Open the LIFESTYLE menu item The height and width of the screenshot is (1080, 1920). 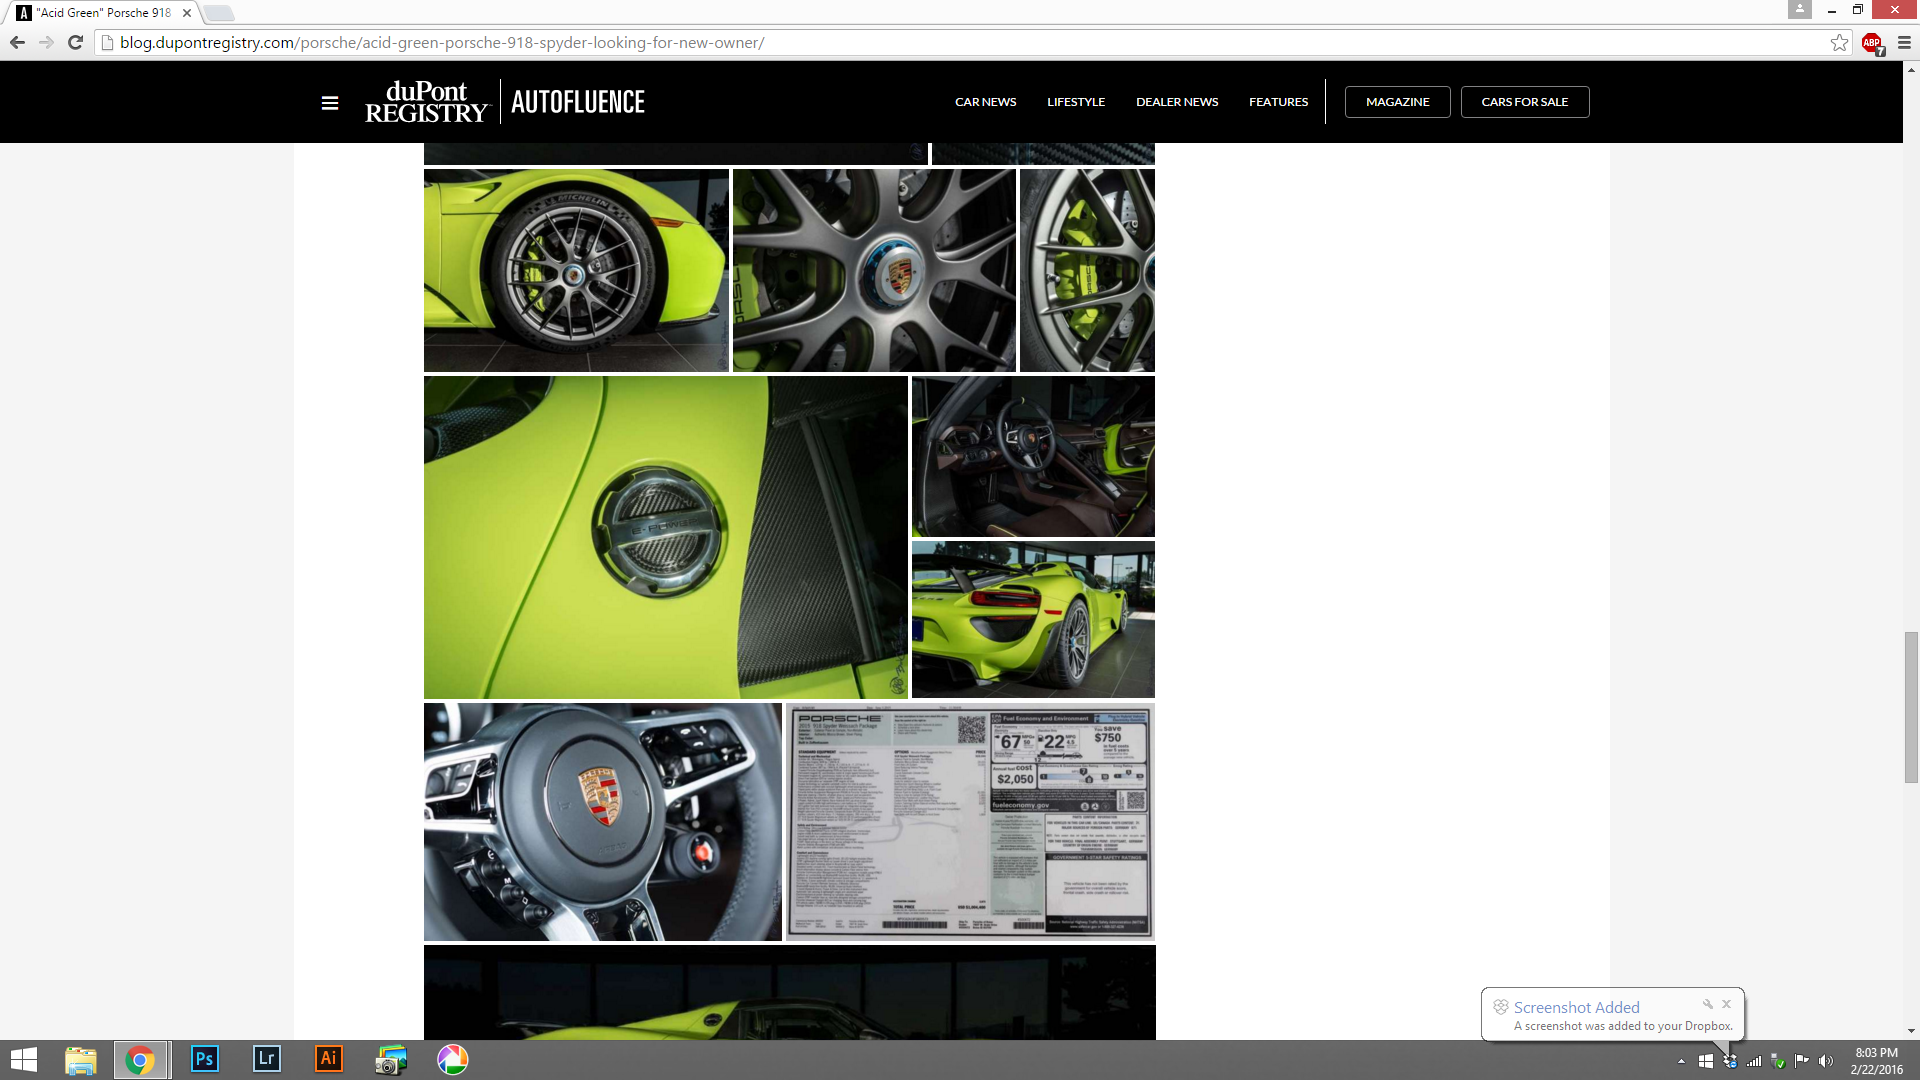tap(1076, 102)
